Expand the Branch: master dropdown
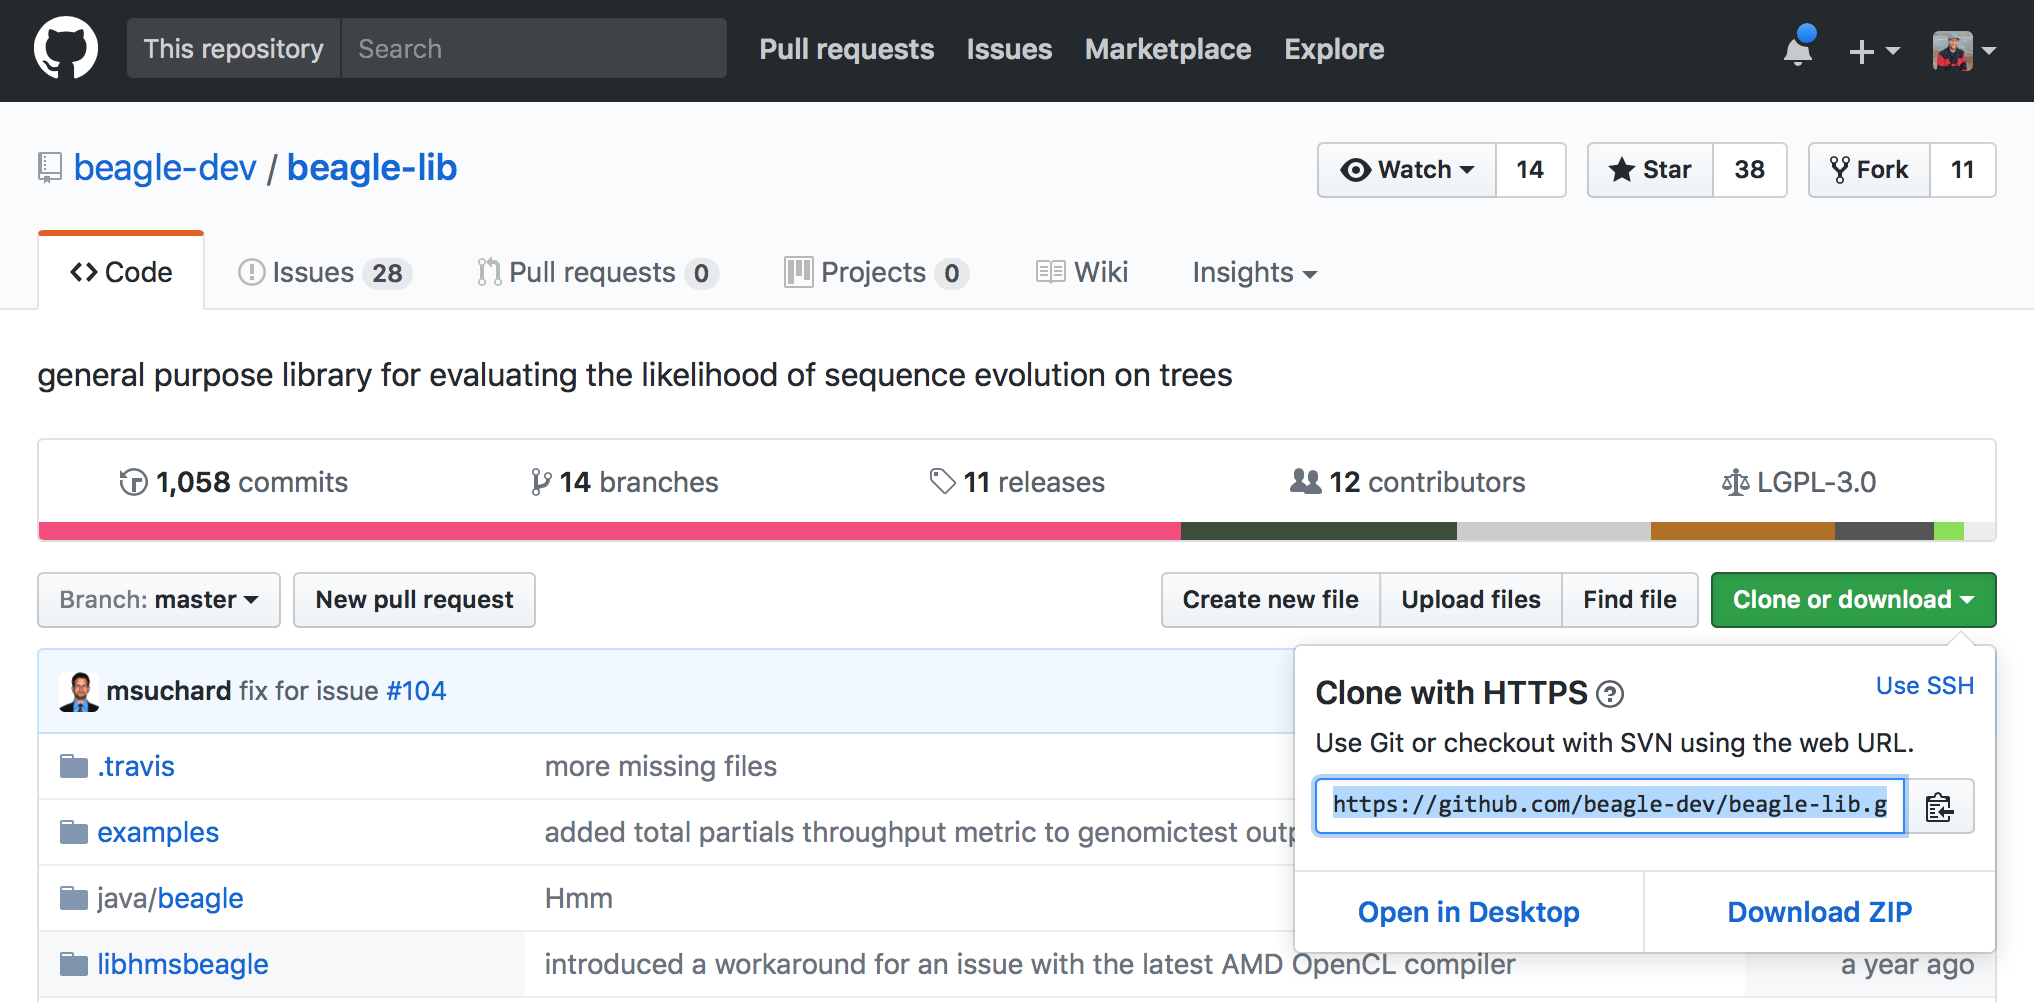 159,600
